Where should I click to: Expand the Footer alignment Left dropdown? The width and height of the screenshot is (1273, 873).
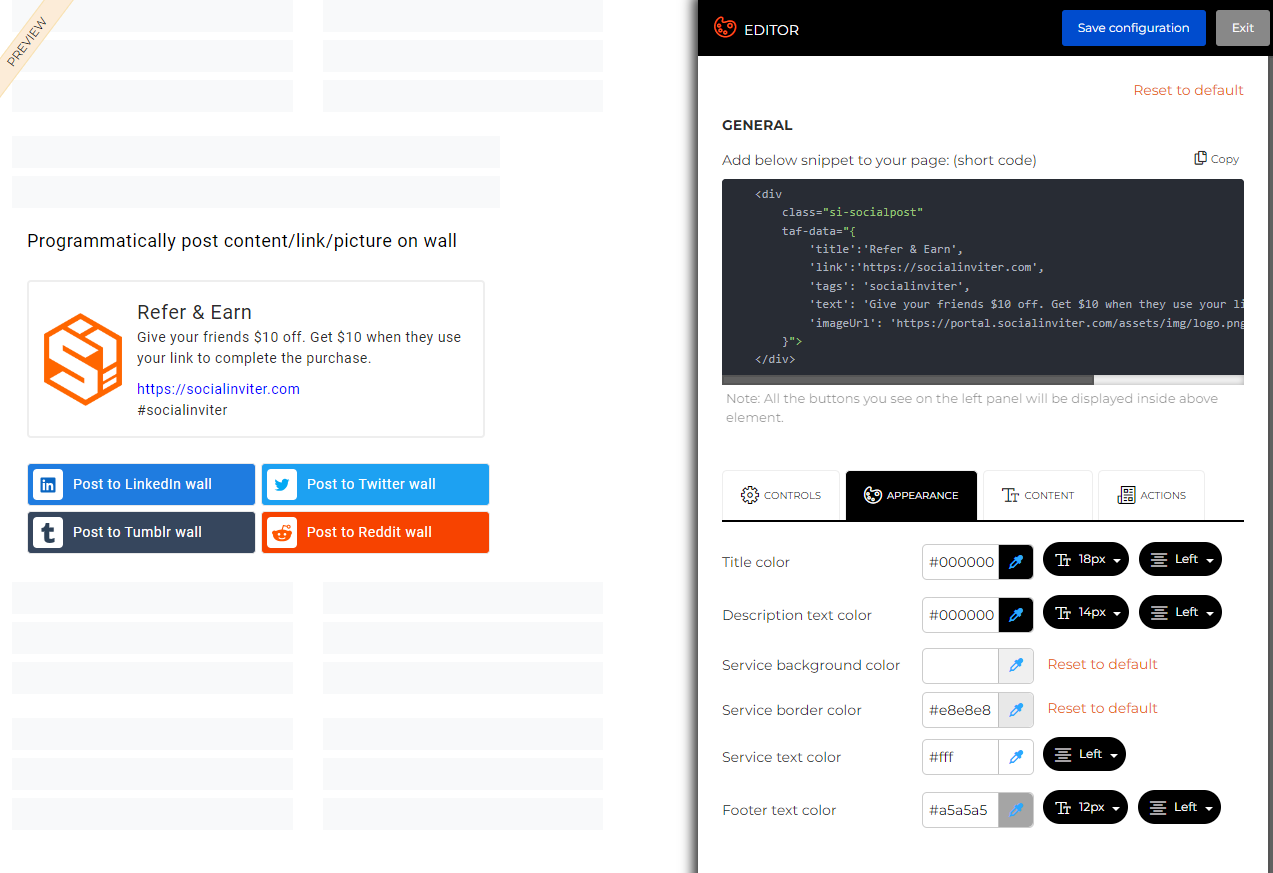(1179, 807)
